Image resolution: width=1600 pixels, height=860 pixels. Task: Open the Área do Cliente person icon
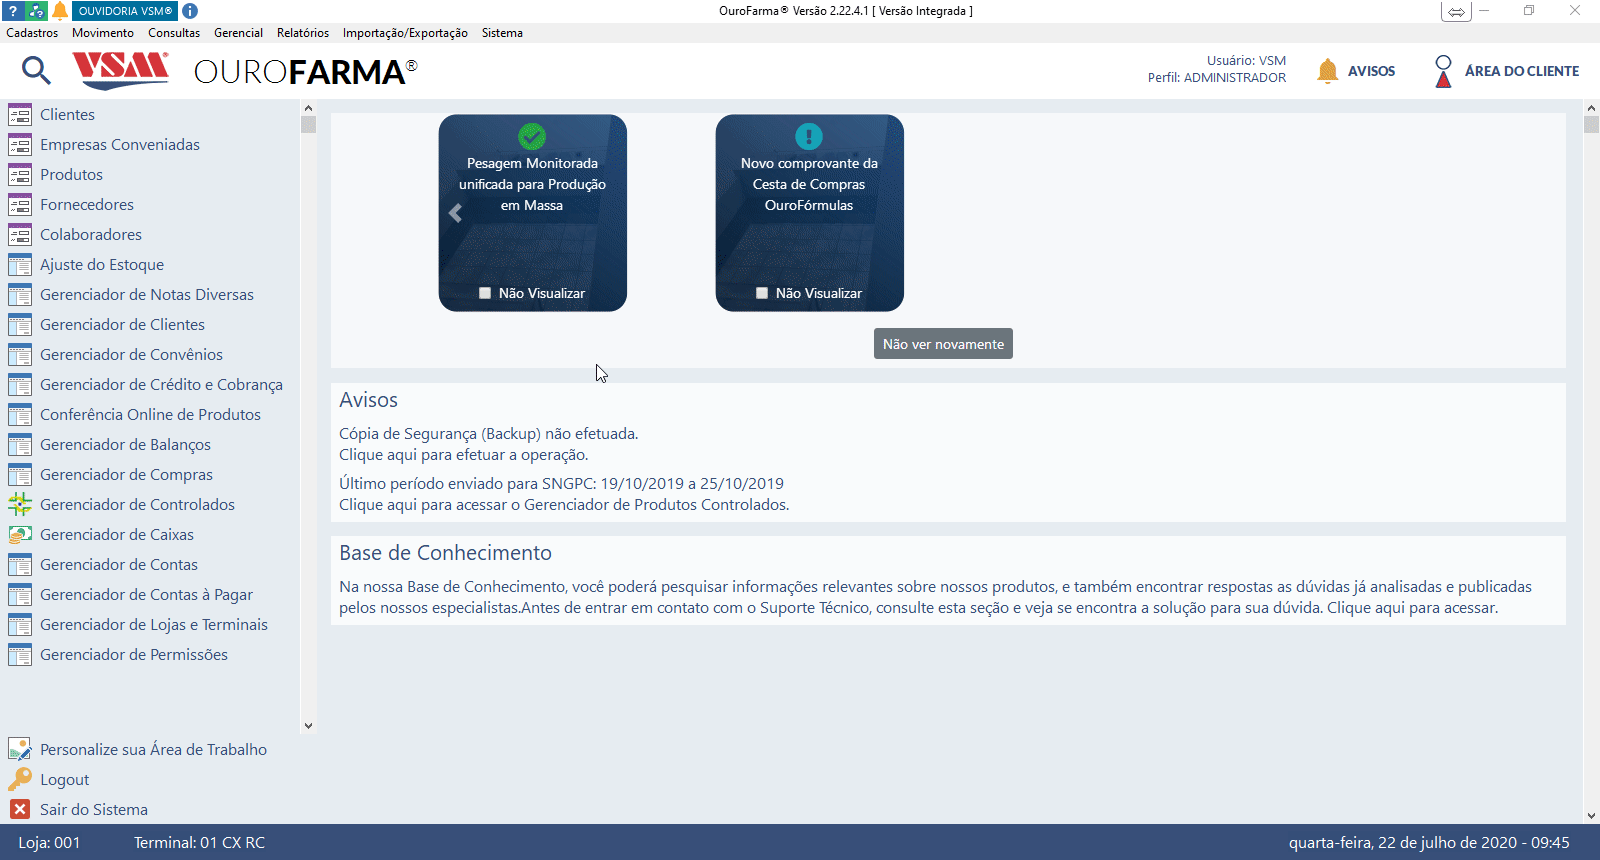(x=1443, y=71)
